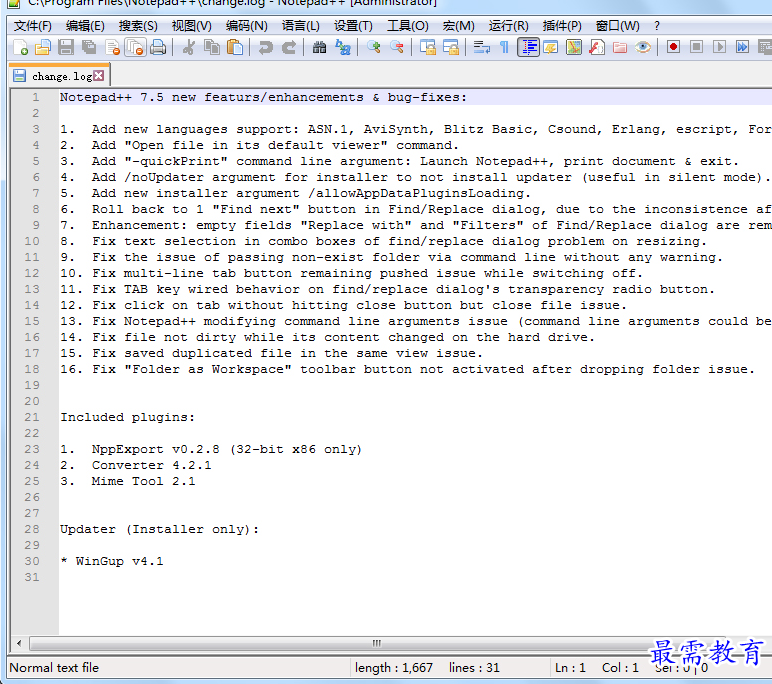Open the 宏(M) menu
The width and height of the screenshot is (772, 684).
[x=458, y=26]
